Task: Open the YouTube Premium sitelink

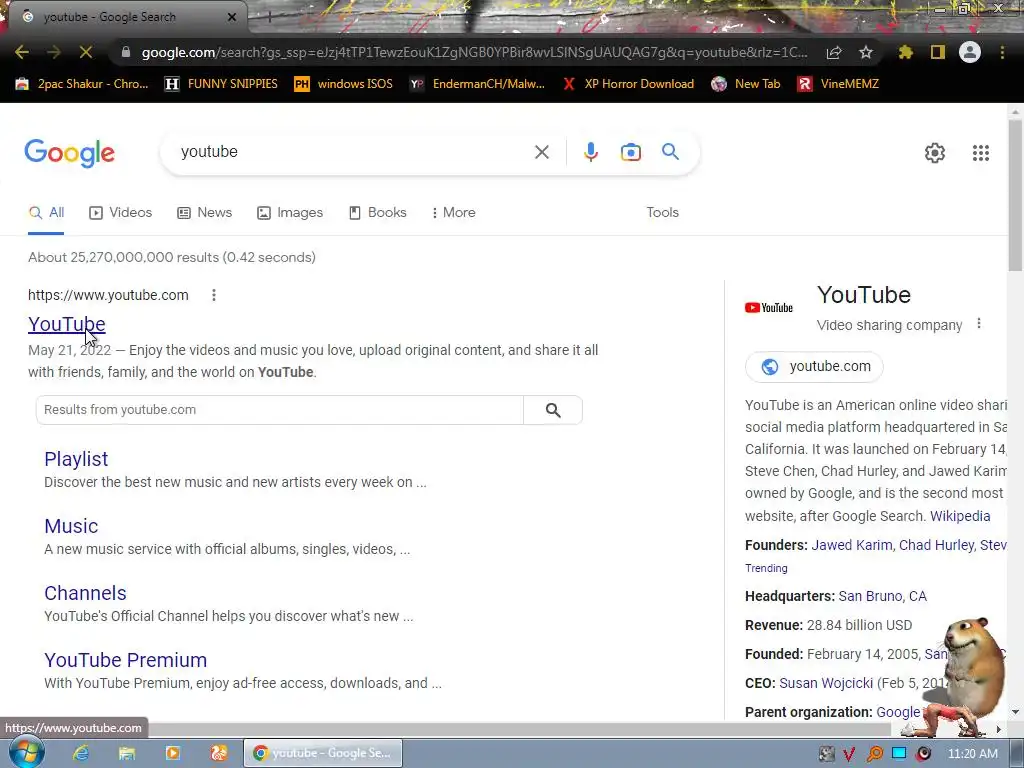Action: [x=125, y=660]
